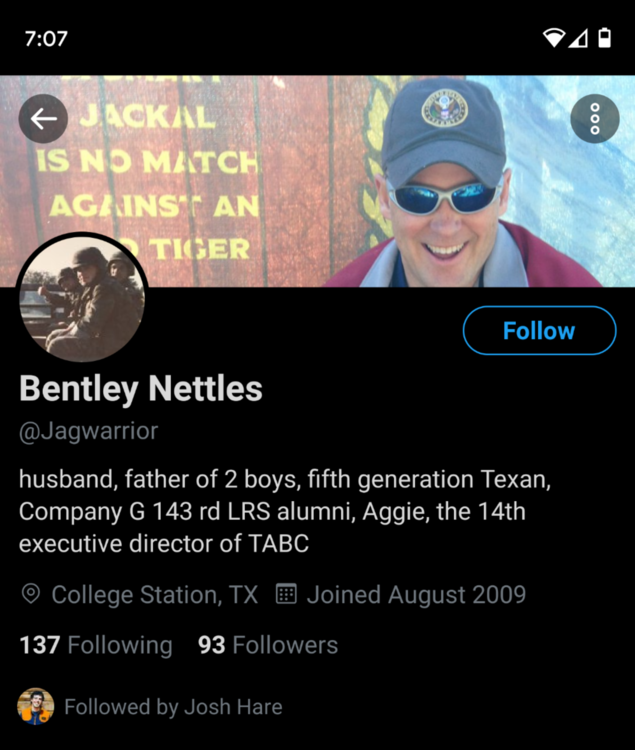Tap the cellular signal icon
635x750 pixels.
(x=578, y=38)
